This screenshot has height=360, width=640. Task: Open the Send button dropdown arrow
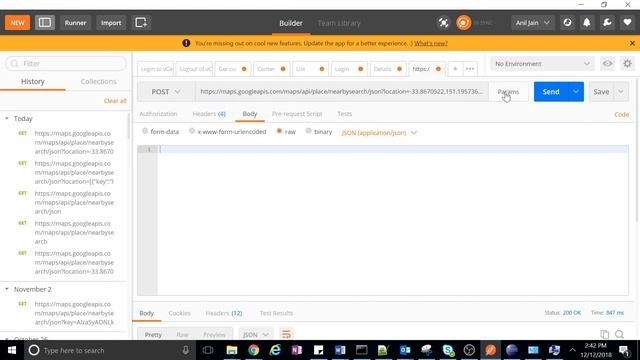click(x=576, y=92)
